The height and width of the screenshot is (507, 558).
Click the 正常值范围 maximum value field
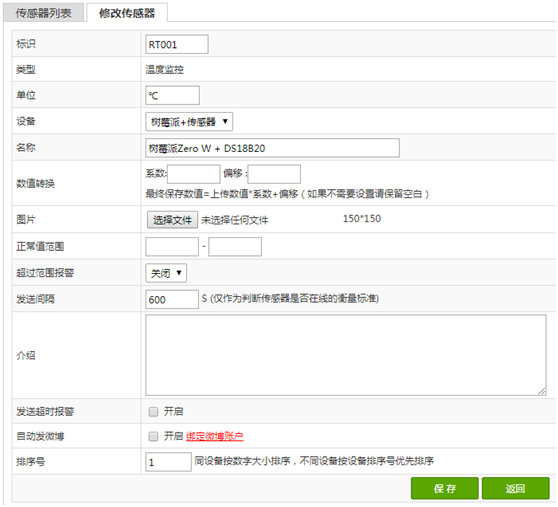235,247
